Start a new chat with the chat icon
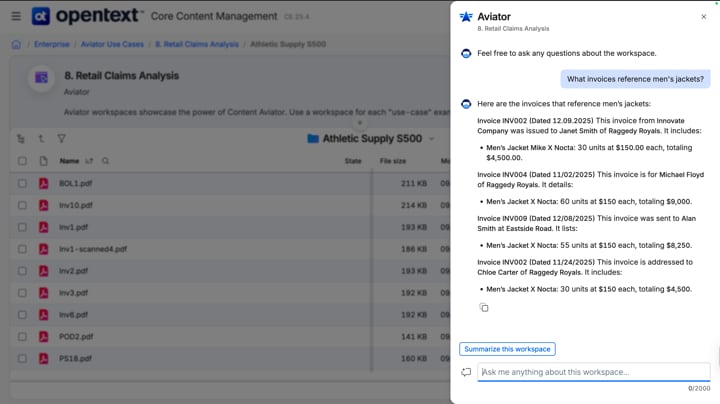Screen dimensions: 720x404 pyautogui.click(x=466, y=372)
